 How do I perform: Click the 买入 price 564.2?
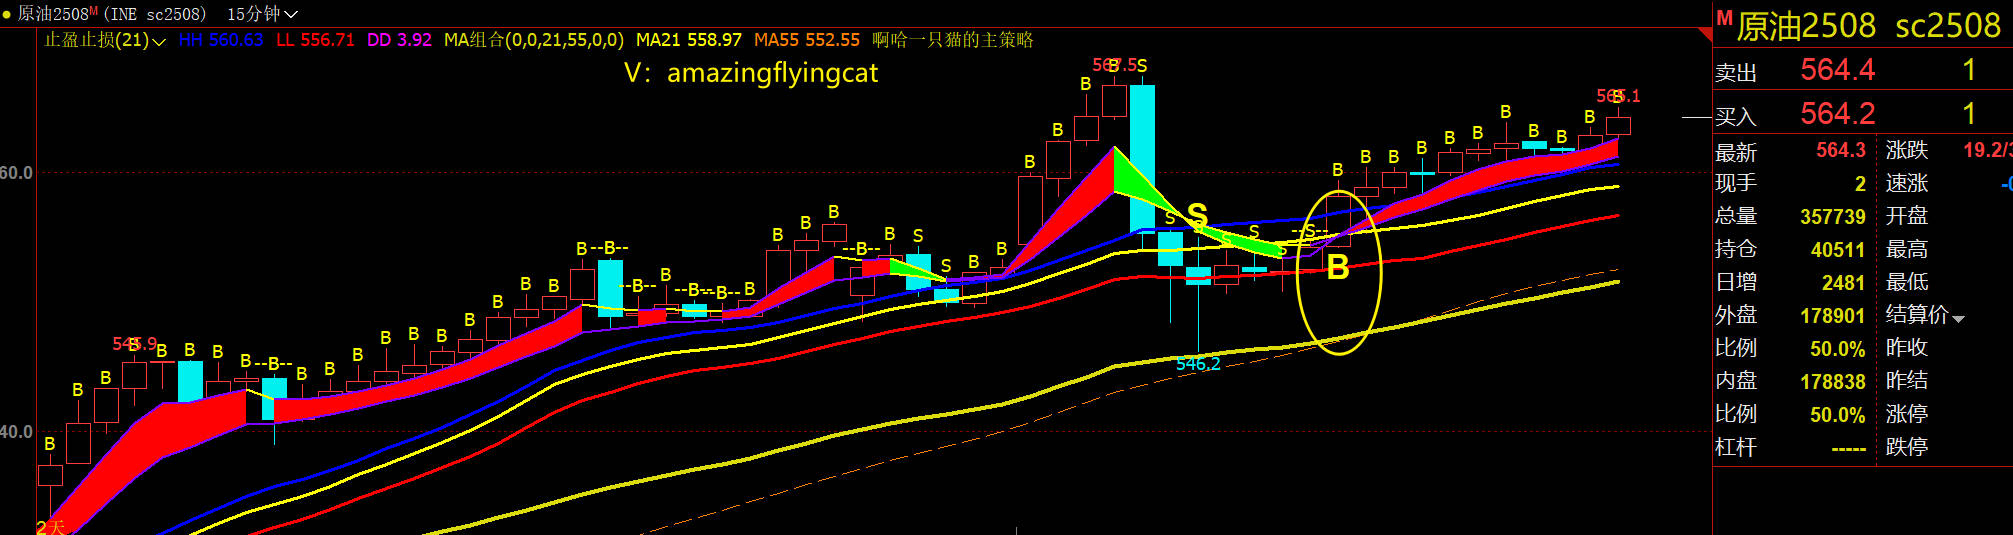1838,114
